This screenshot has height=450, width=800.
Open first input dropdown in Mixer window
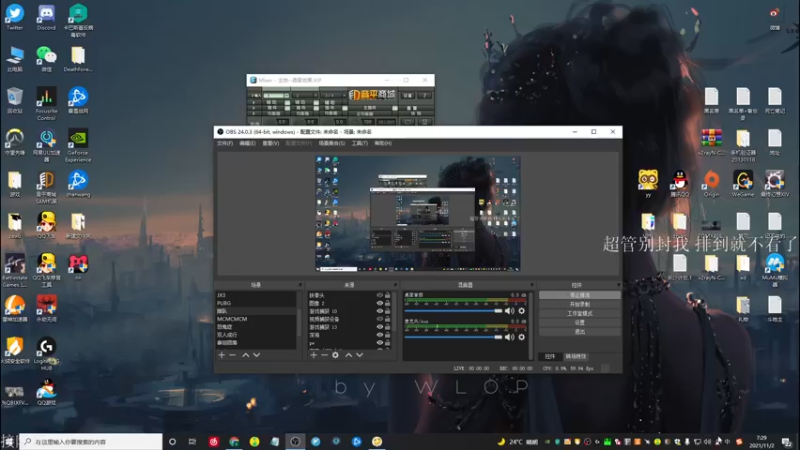276,95
